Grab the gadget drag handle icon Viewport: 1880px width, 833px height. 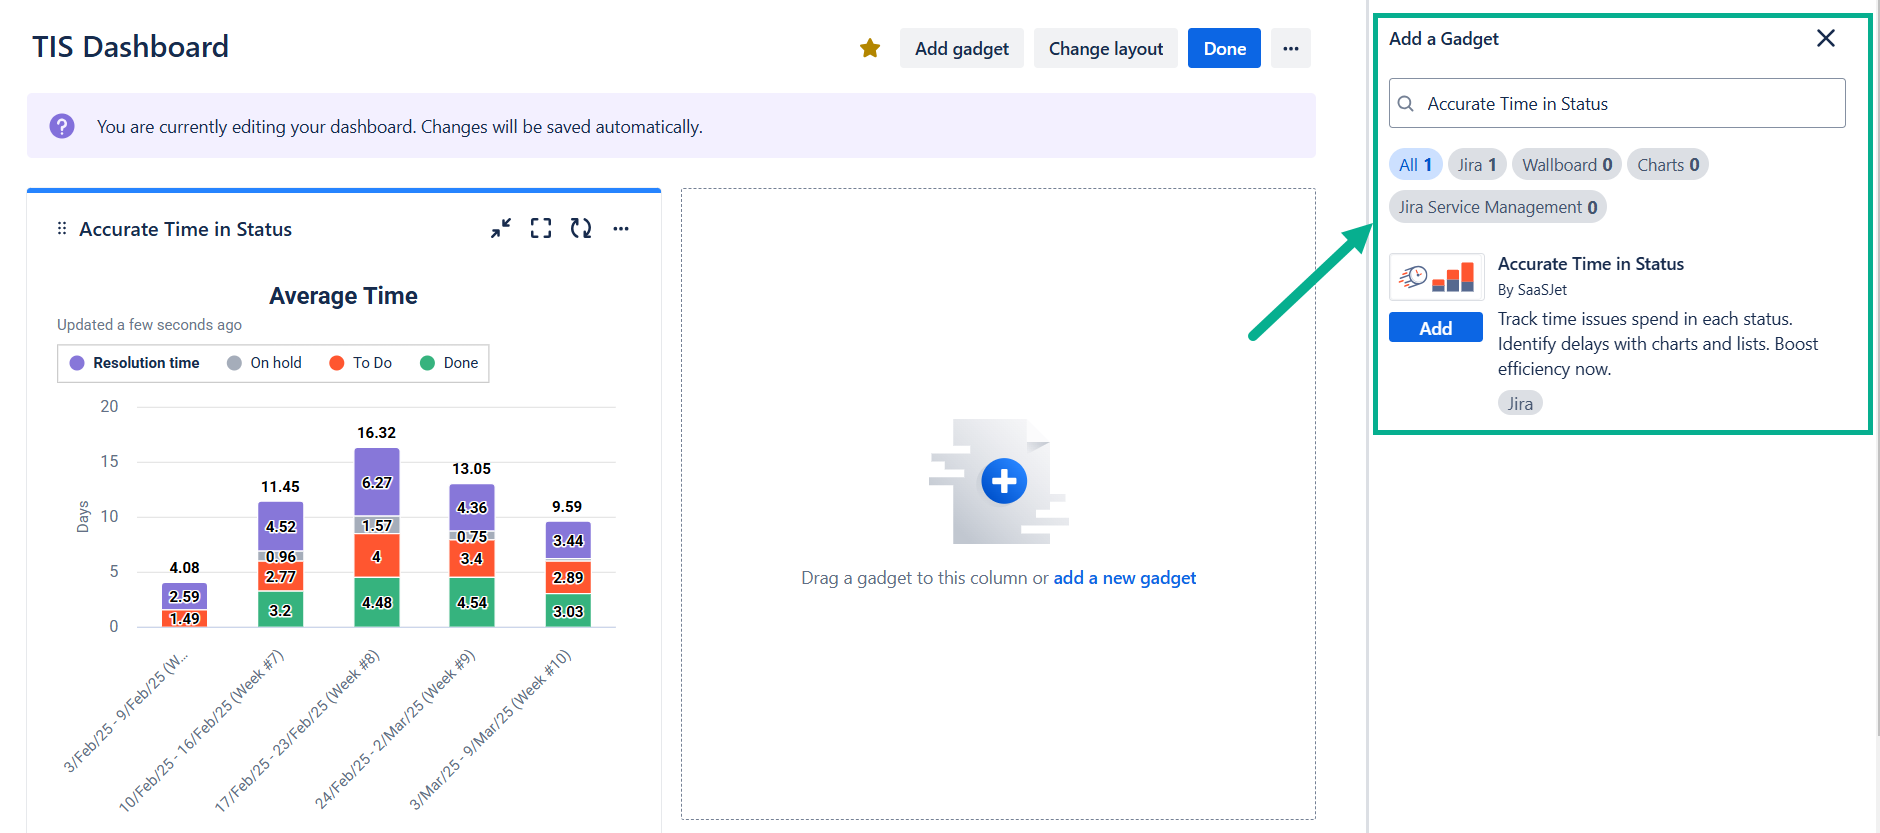click(62, 229)
